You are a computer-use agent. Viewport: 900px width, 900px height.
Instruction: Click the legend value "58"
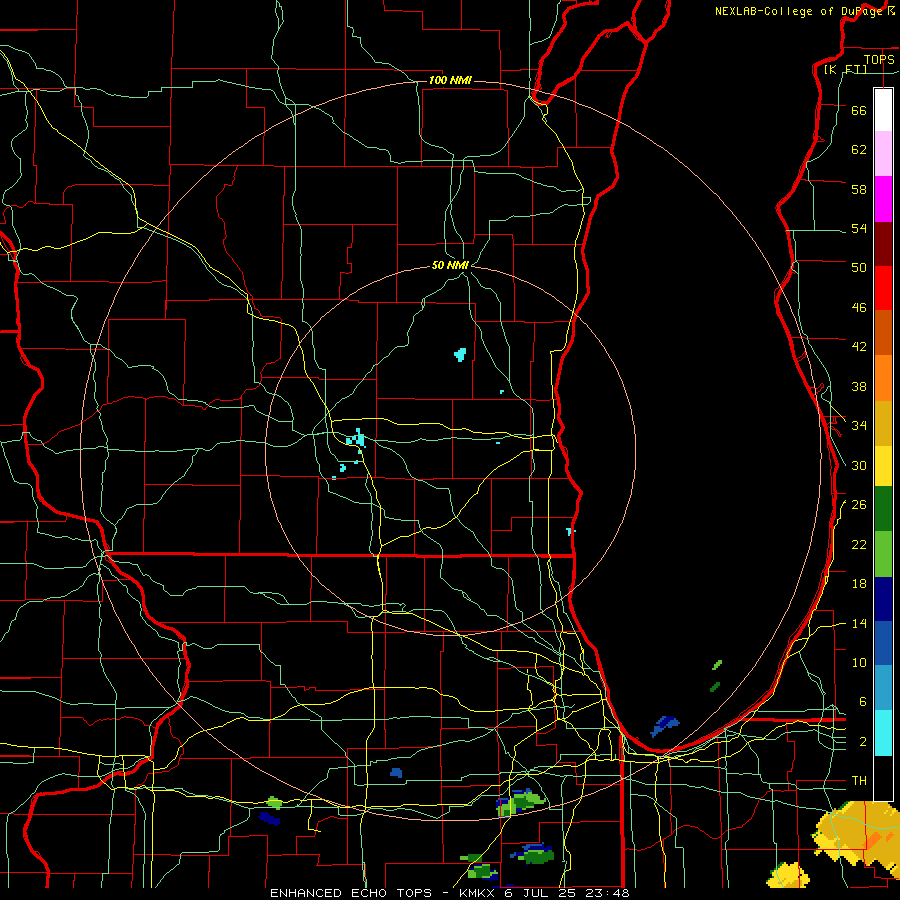(x=859, y=189)
